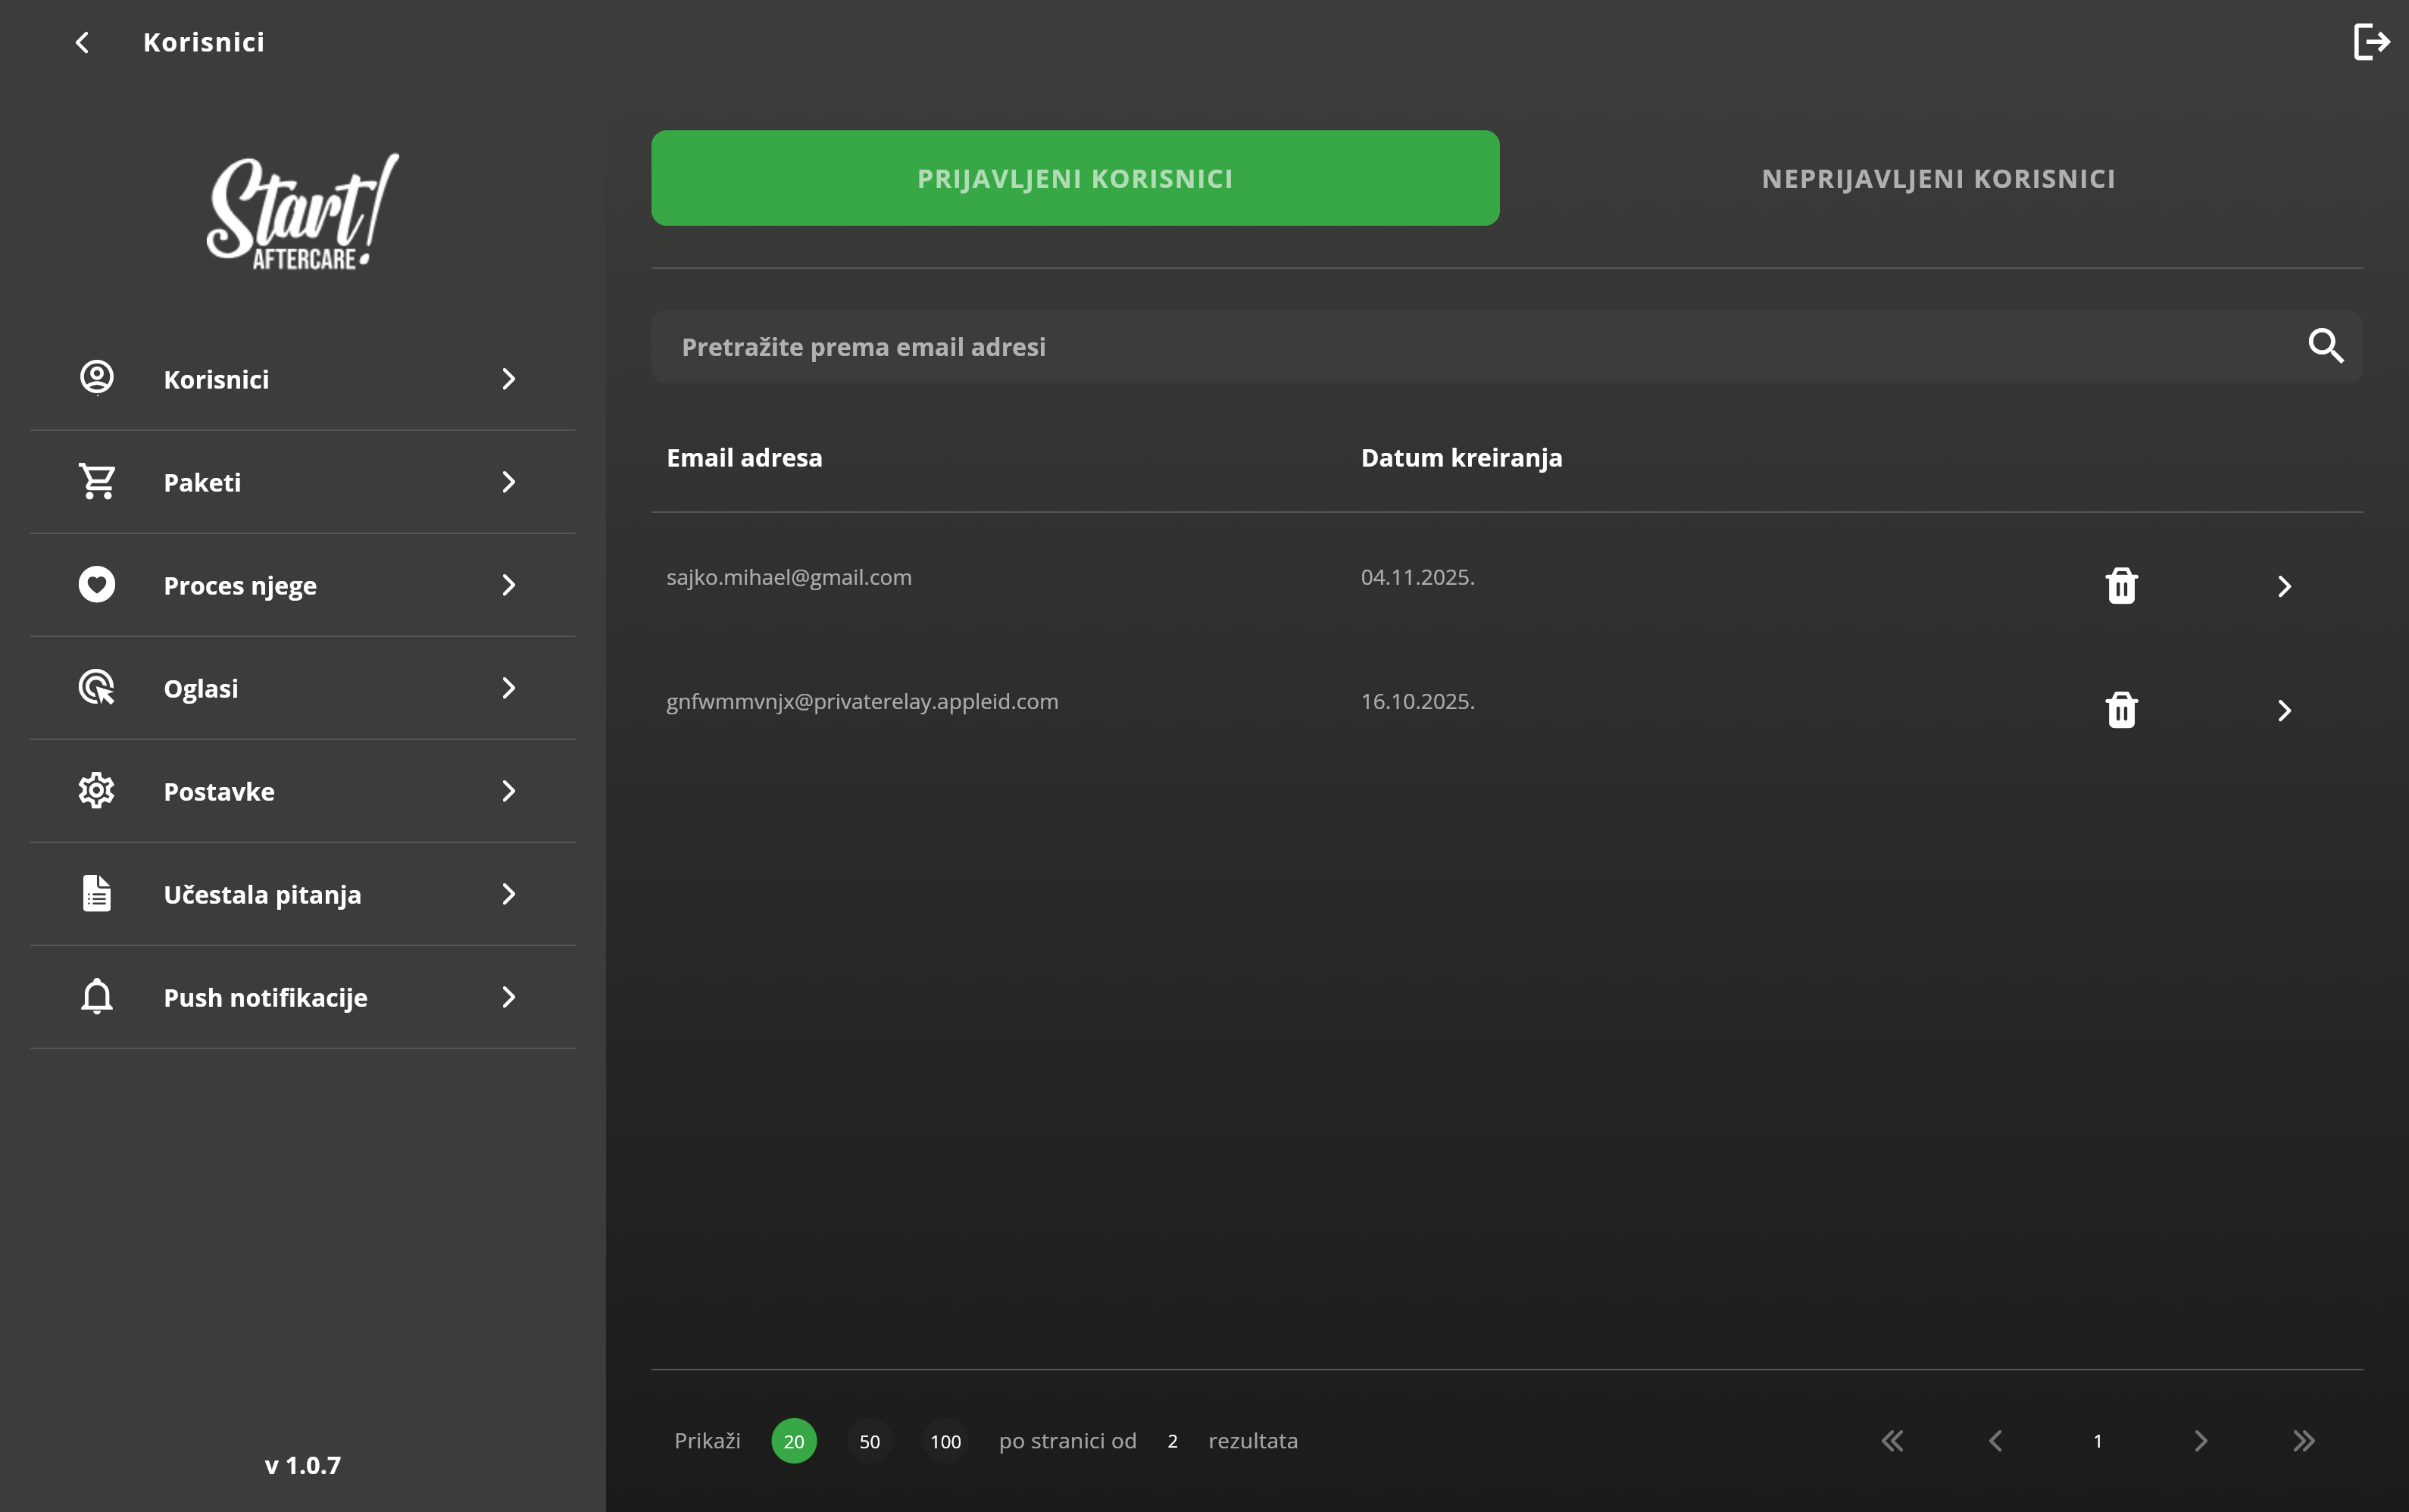Expand the Učestala pitanja chevron
This screenshot has height=1512, width=2409.
[x=508, y=894]
